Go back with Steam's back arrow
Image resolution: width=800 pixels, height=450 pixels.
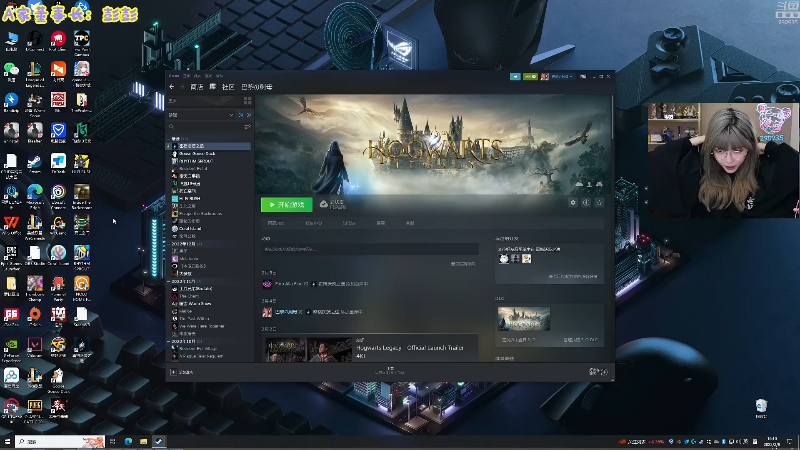click(172, 87)
